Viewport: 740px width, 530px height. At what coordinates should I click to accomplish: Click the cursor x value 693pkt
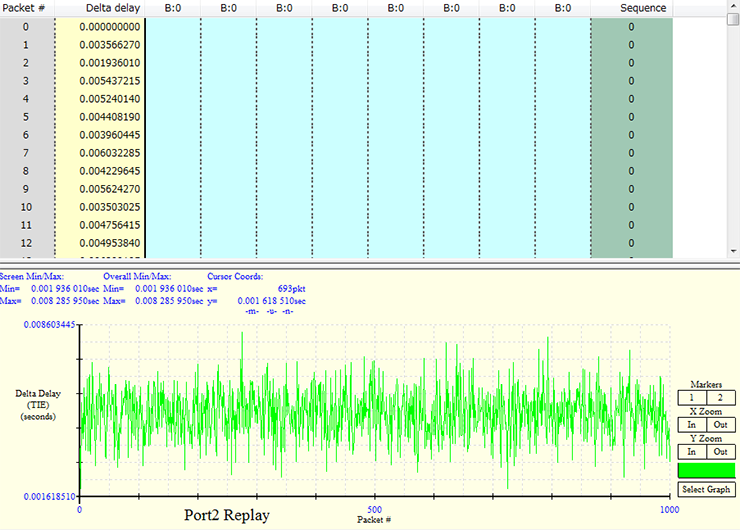291,289
